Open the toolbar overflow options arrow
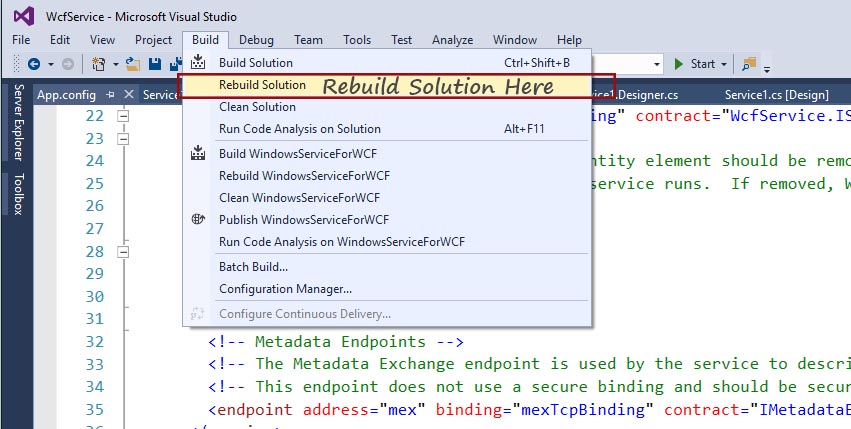This screenshot has height=429, width=851. [x=766, y=68]
